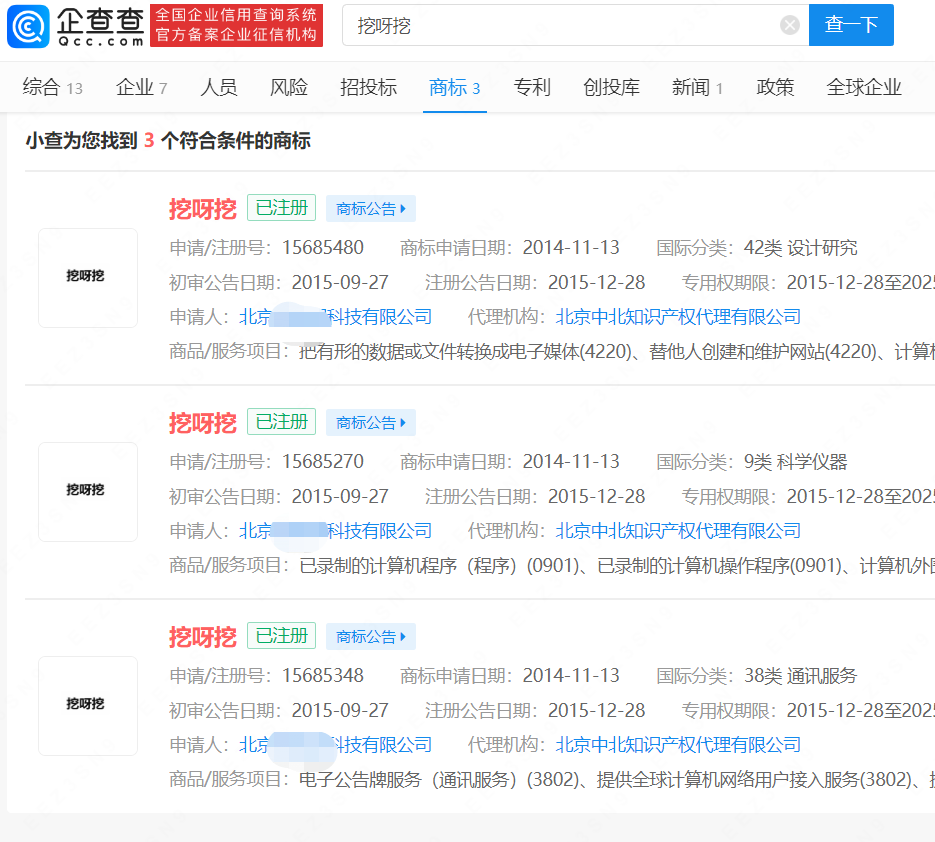
Task: Click 挖呀挖 title of the 9类 trademark
Action: pyautogui.click(x=202, y=423)
